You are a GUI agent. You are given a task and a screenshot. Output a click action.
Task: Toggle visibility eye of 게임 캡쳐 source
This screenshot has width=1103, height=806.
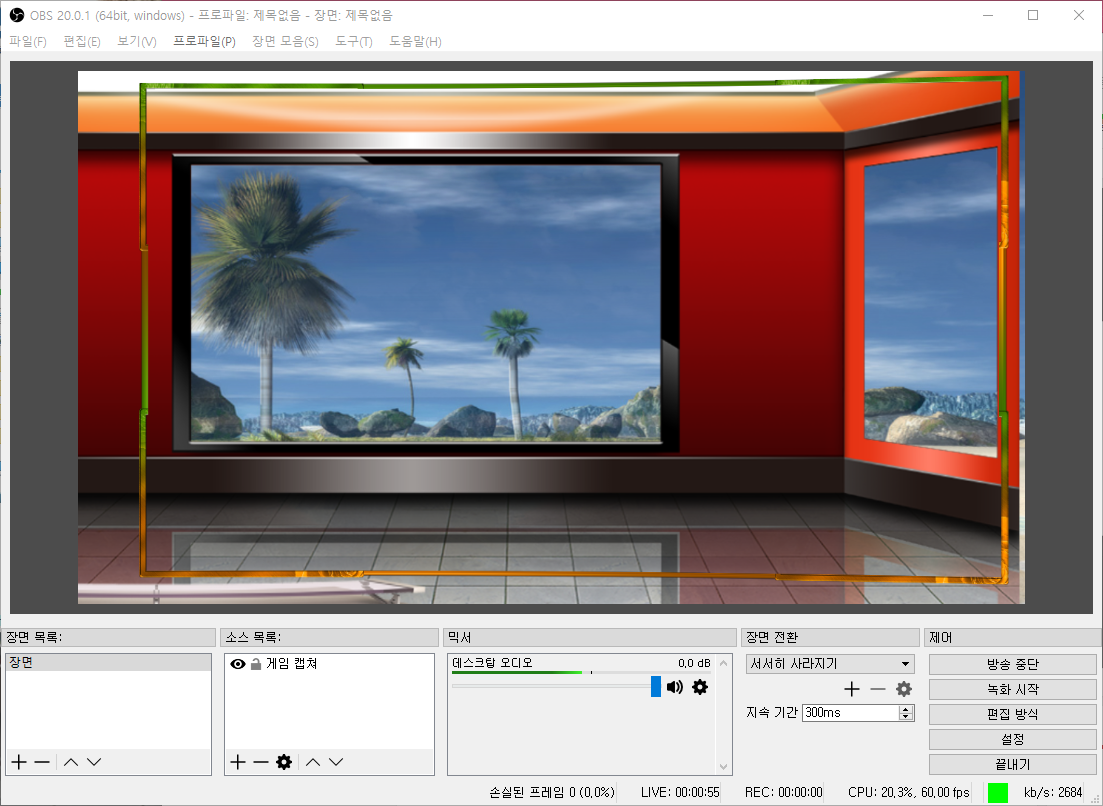(238, 664)
